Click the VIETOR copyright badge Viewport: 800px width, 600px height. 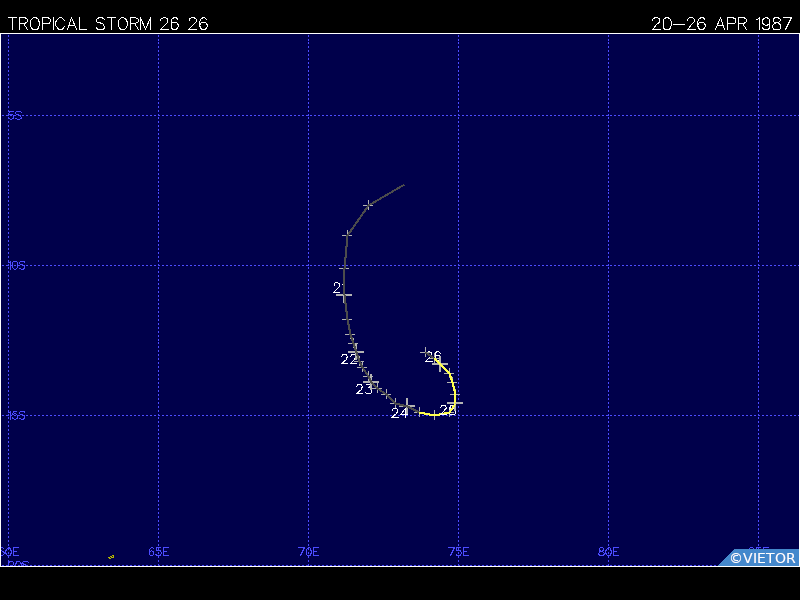pyautogui.click(x=762, y=558)
